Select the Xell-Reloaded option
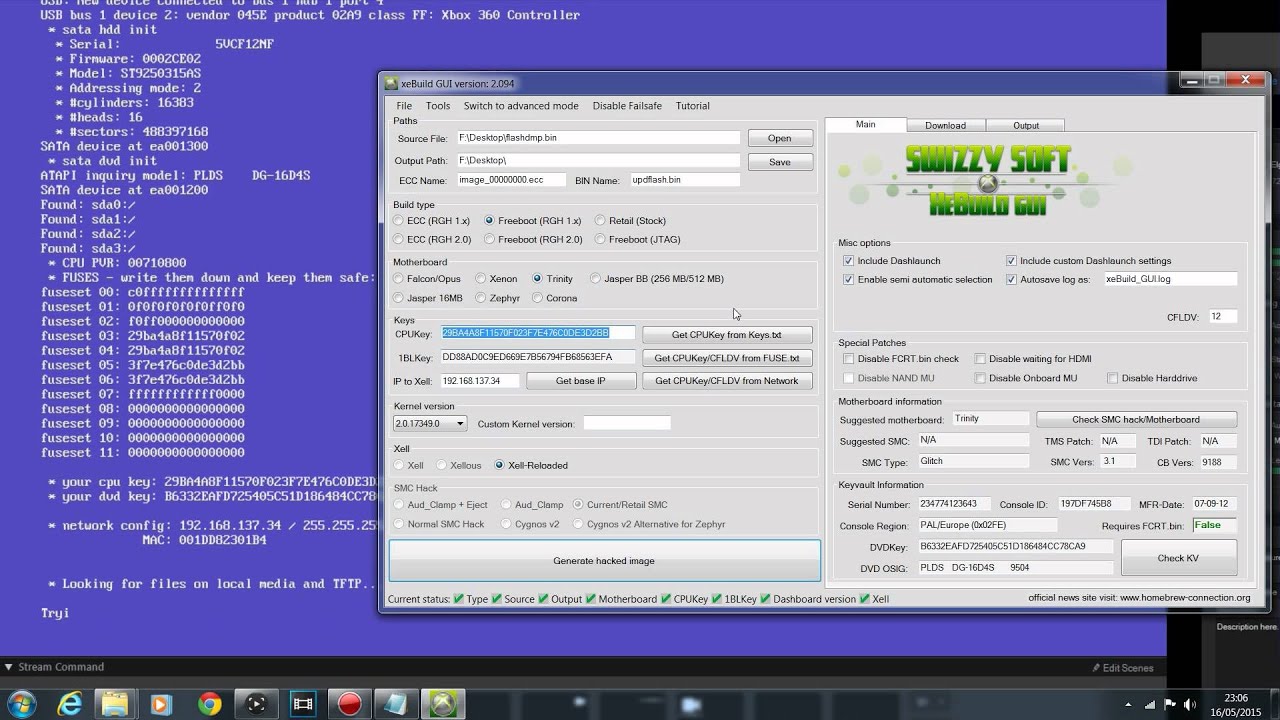Viewport: 1280px width, 720px height. [x=531, y=466]
